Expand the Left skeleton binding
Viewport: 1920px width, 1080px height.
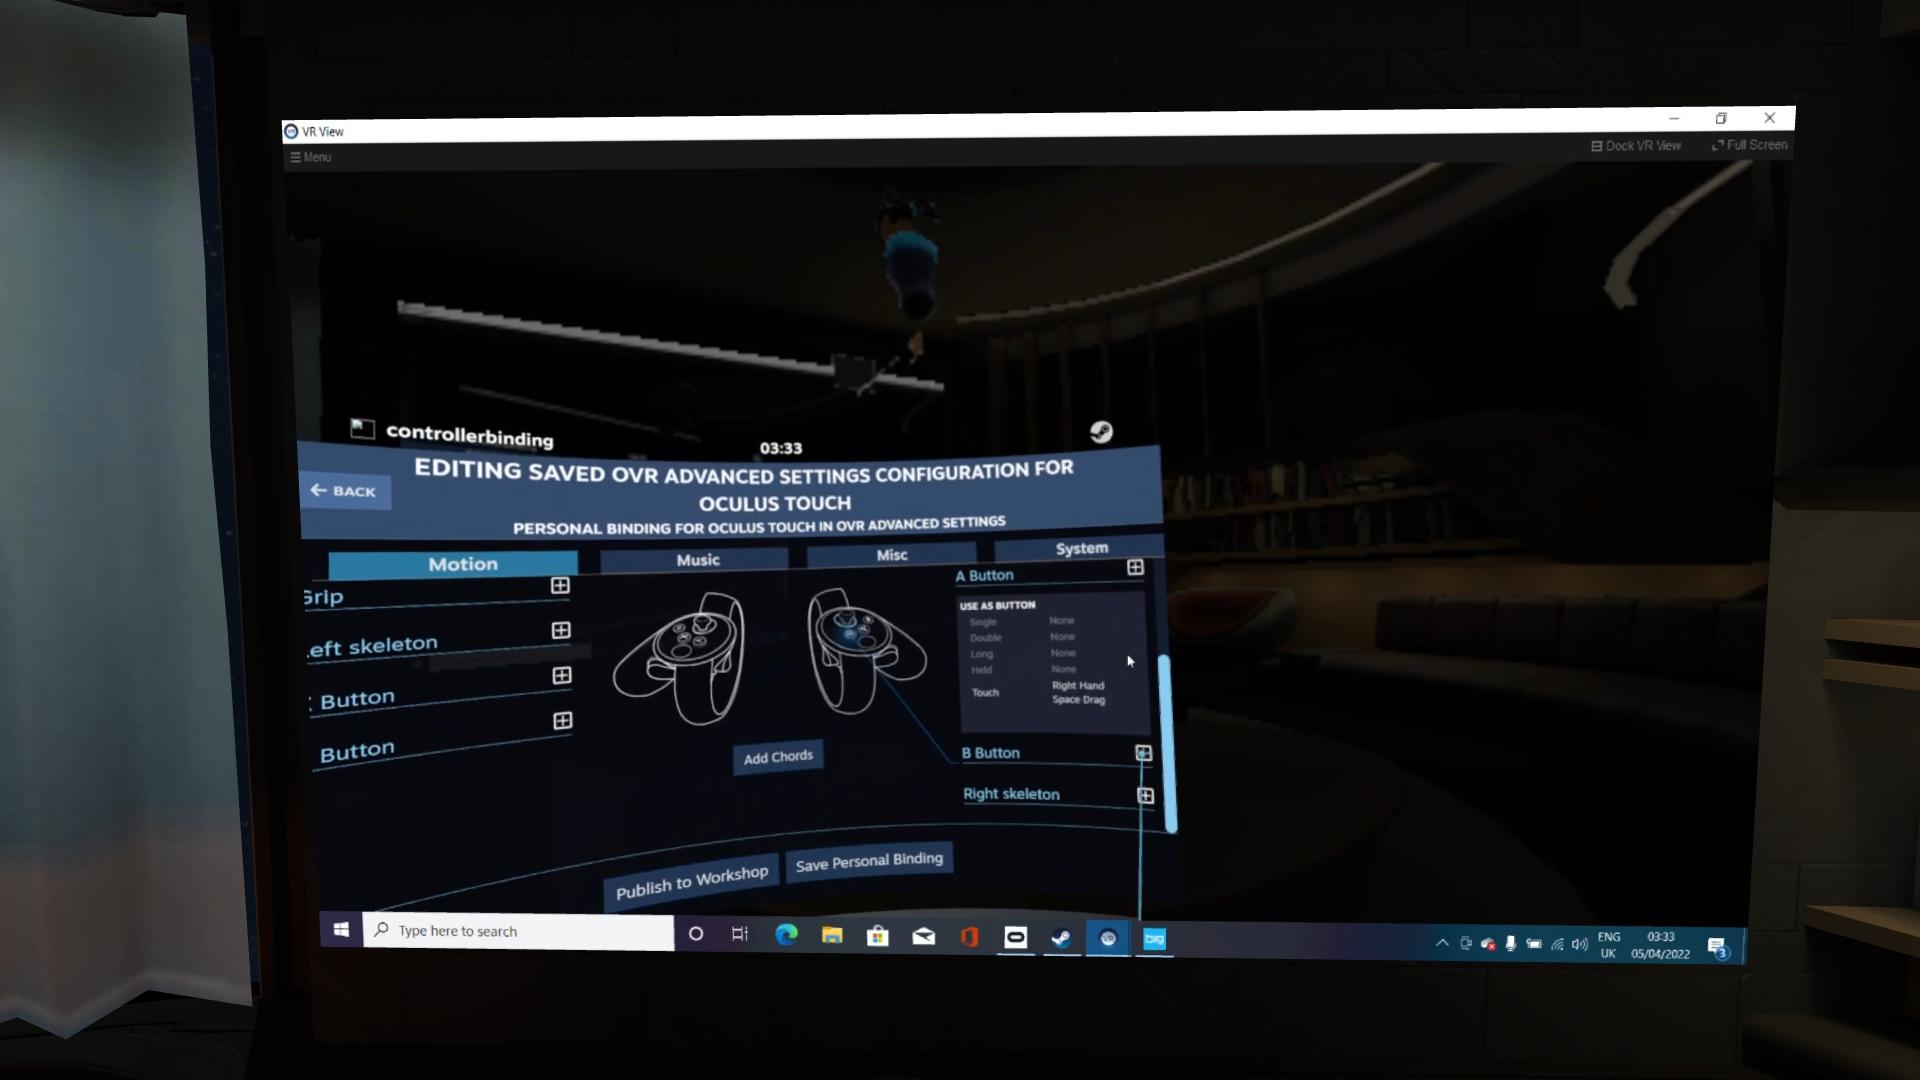pos(561,631)
